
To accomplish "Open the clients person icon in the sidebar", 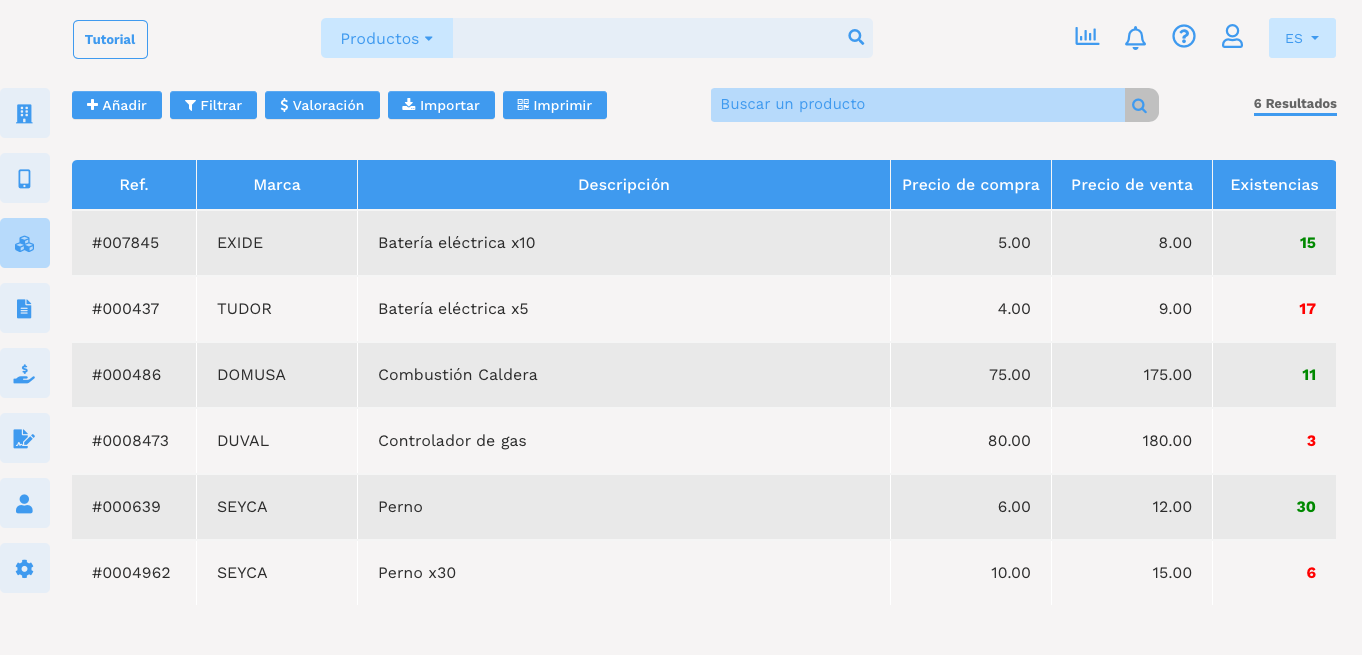I will (x=25, y=502).
